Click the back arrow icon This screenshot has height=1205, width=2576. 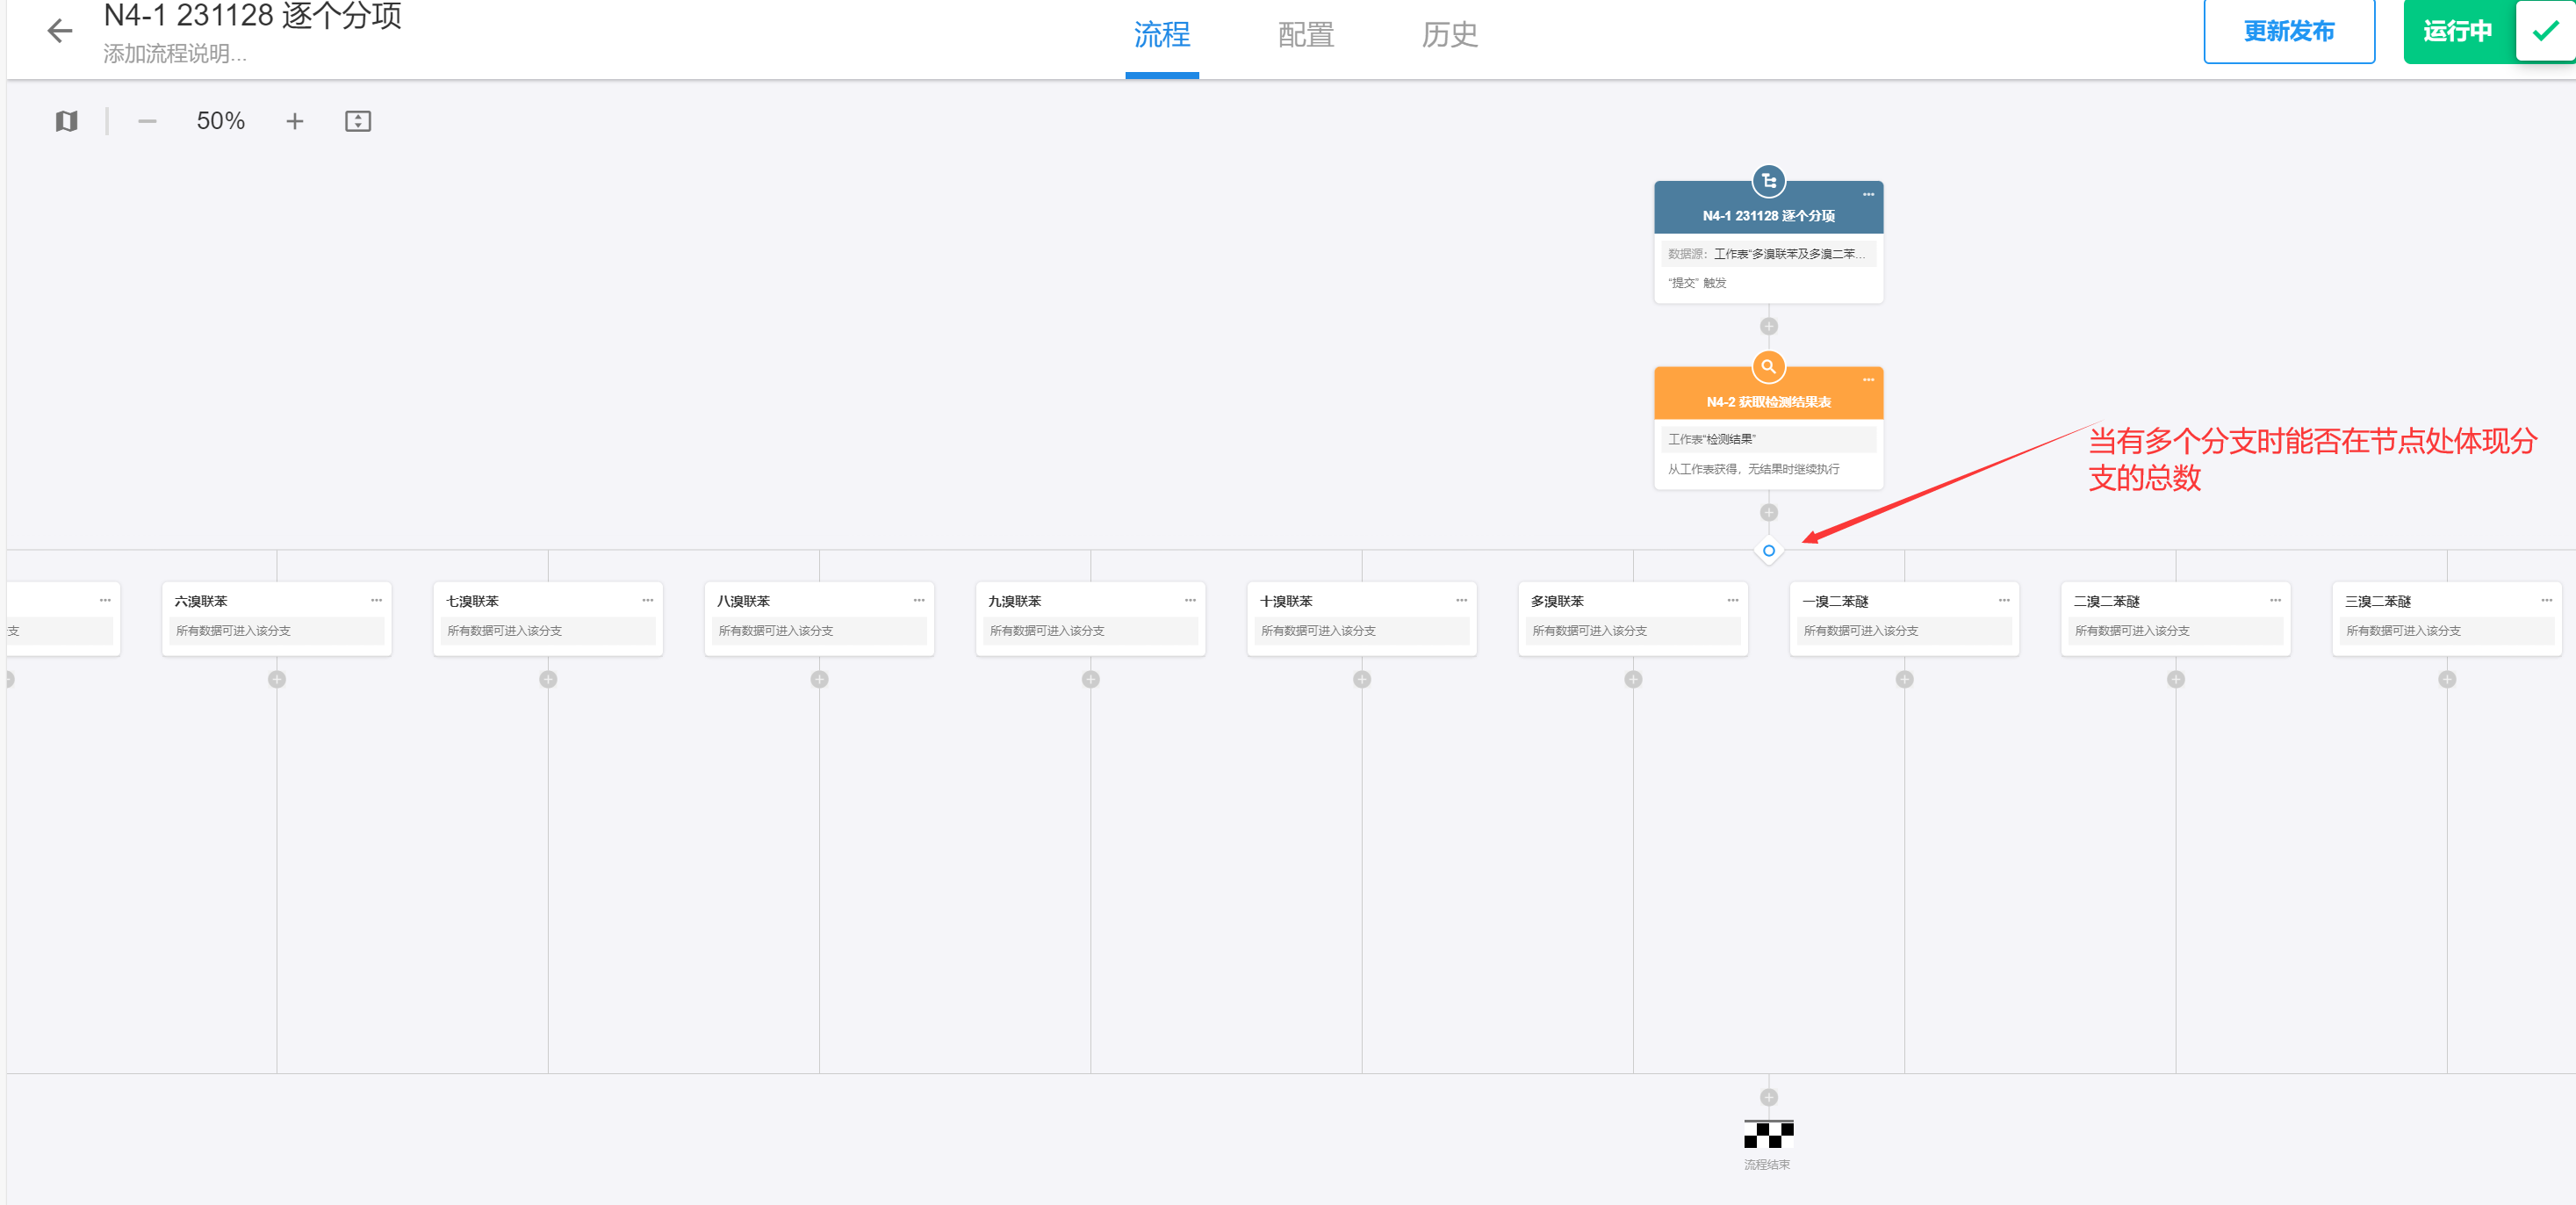click(60, 31)
